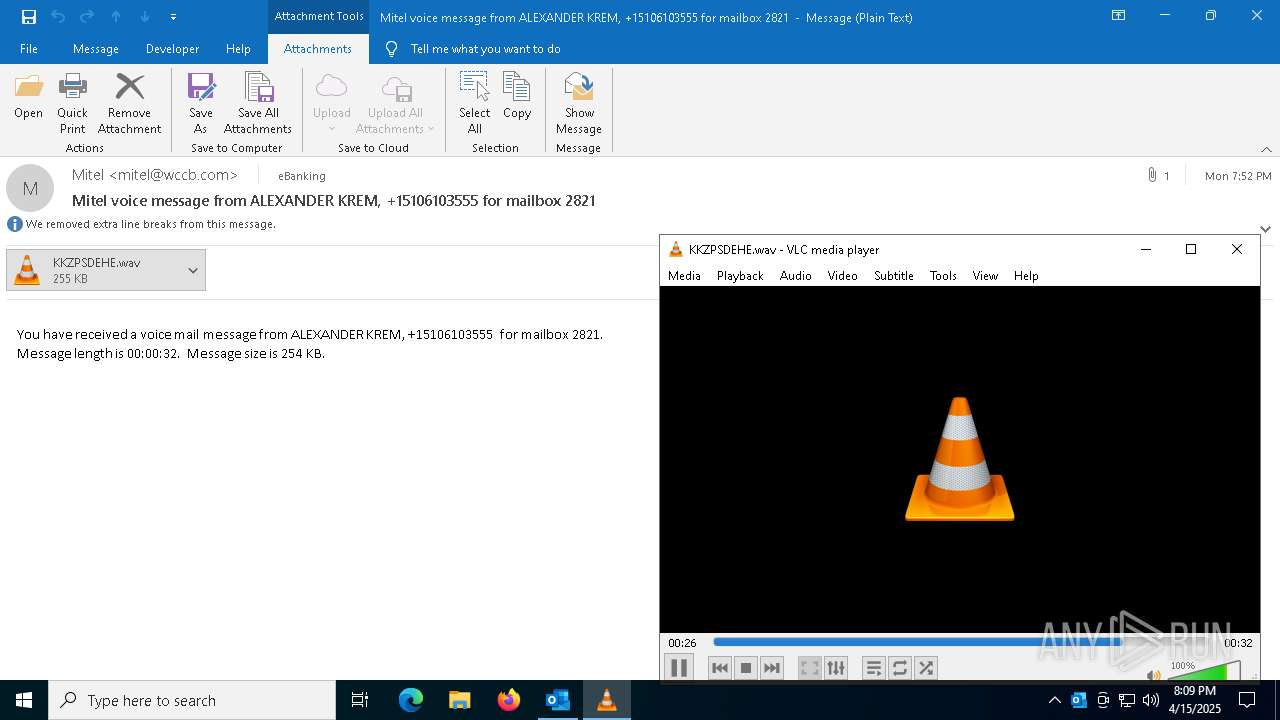Copy the selected attachment
Viewport: 1280px width, 720px height.
517,97
